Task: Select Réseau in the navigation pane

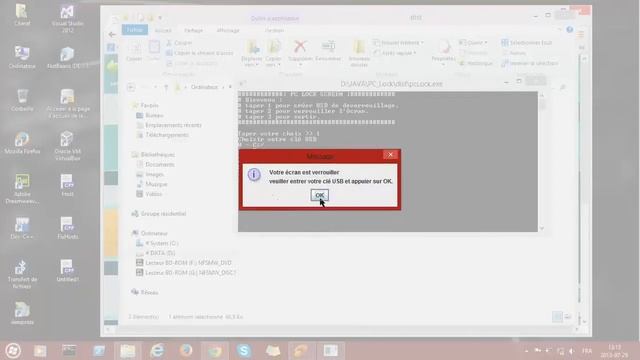Action: coord(144,292)
